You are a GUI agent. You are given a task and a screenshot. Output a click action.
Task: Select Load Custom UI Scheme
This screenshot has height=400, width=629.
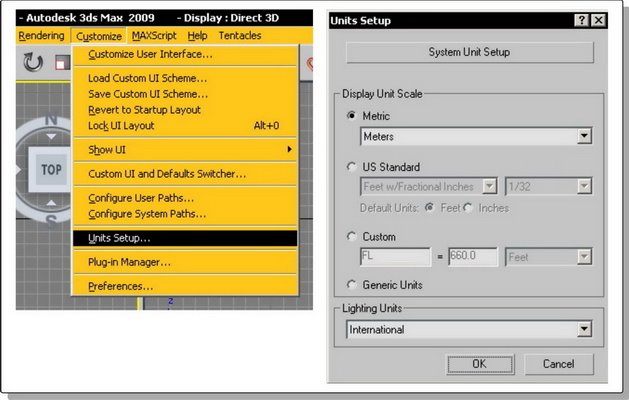point(185,78)
